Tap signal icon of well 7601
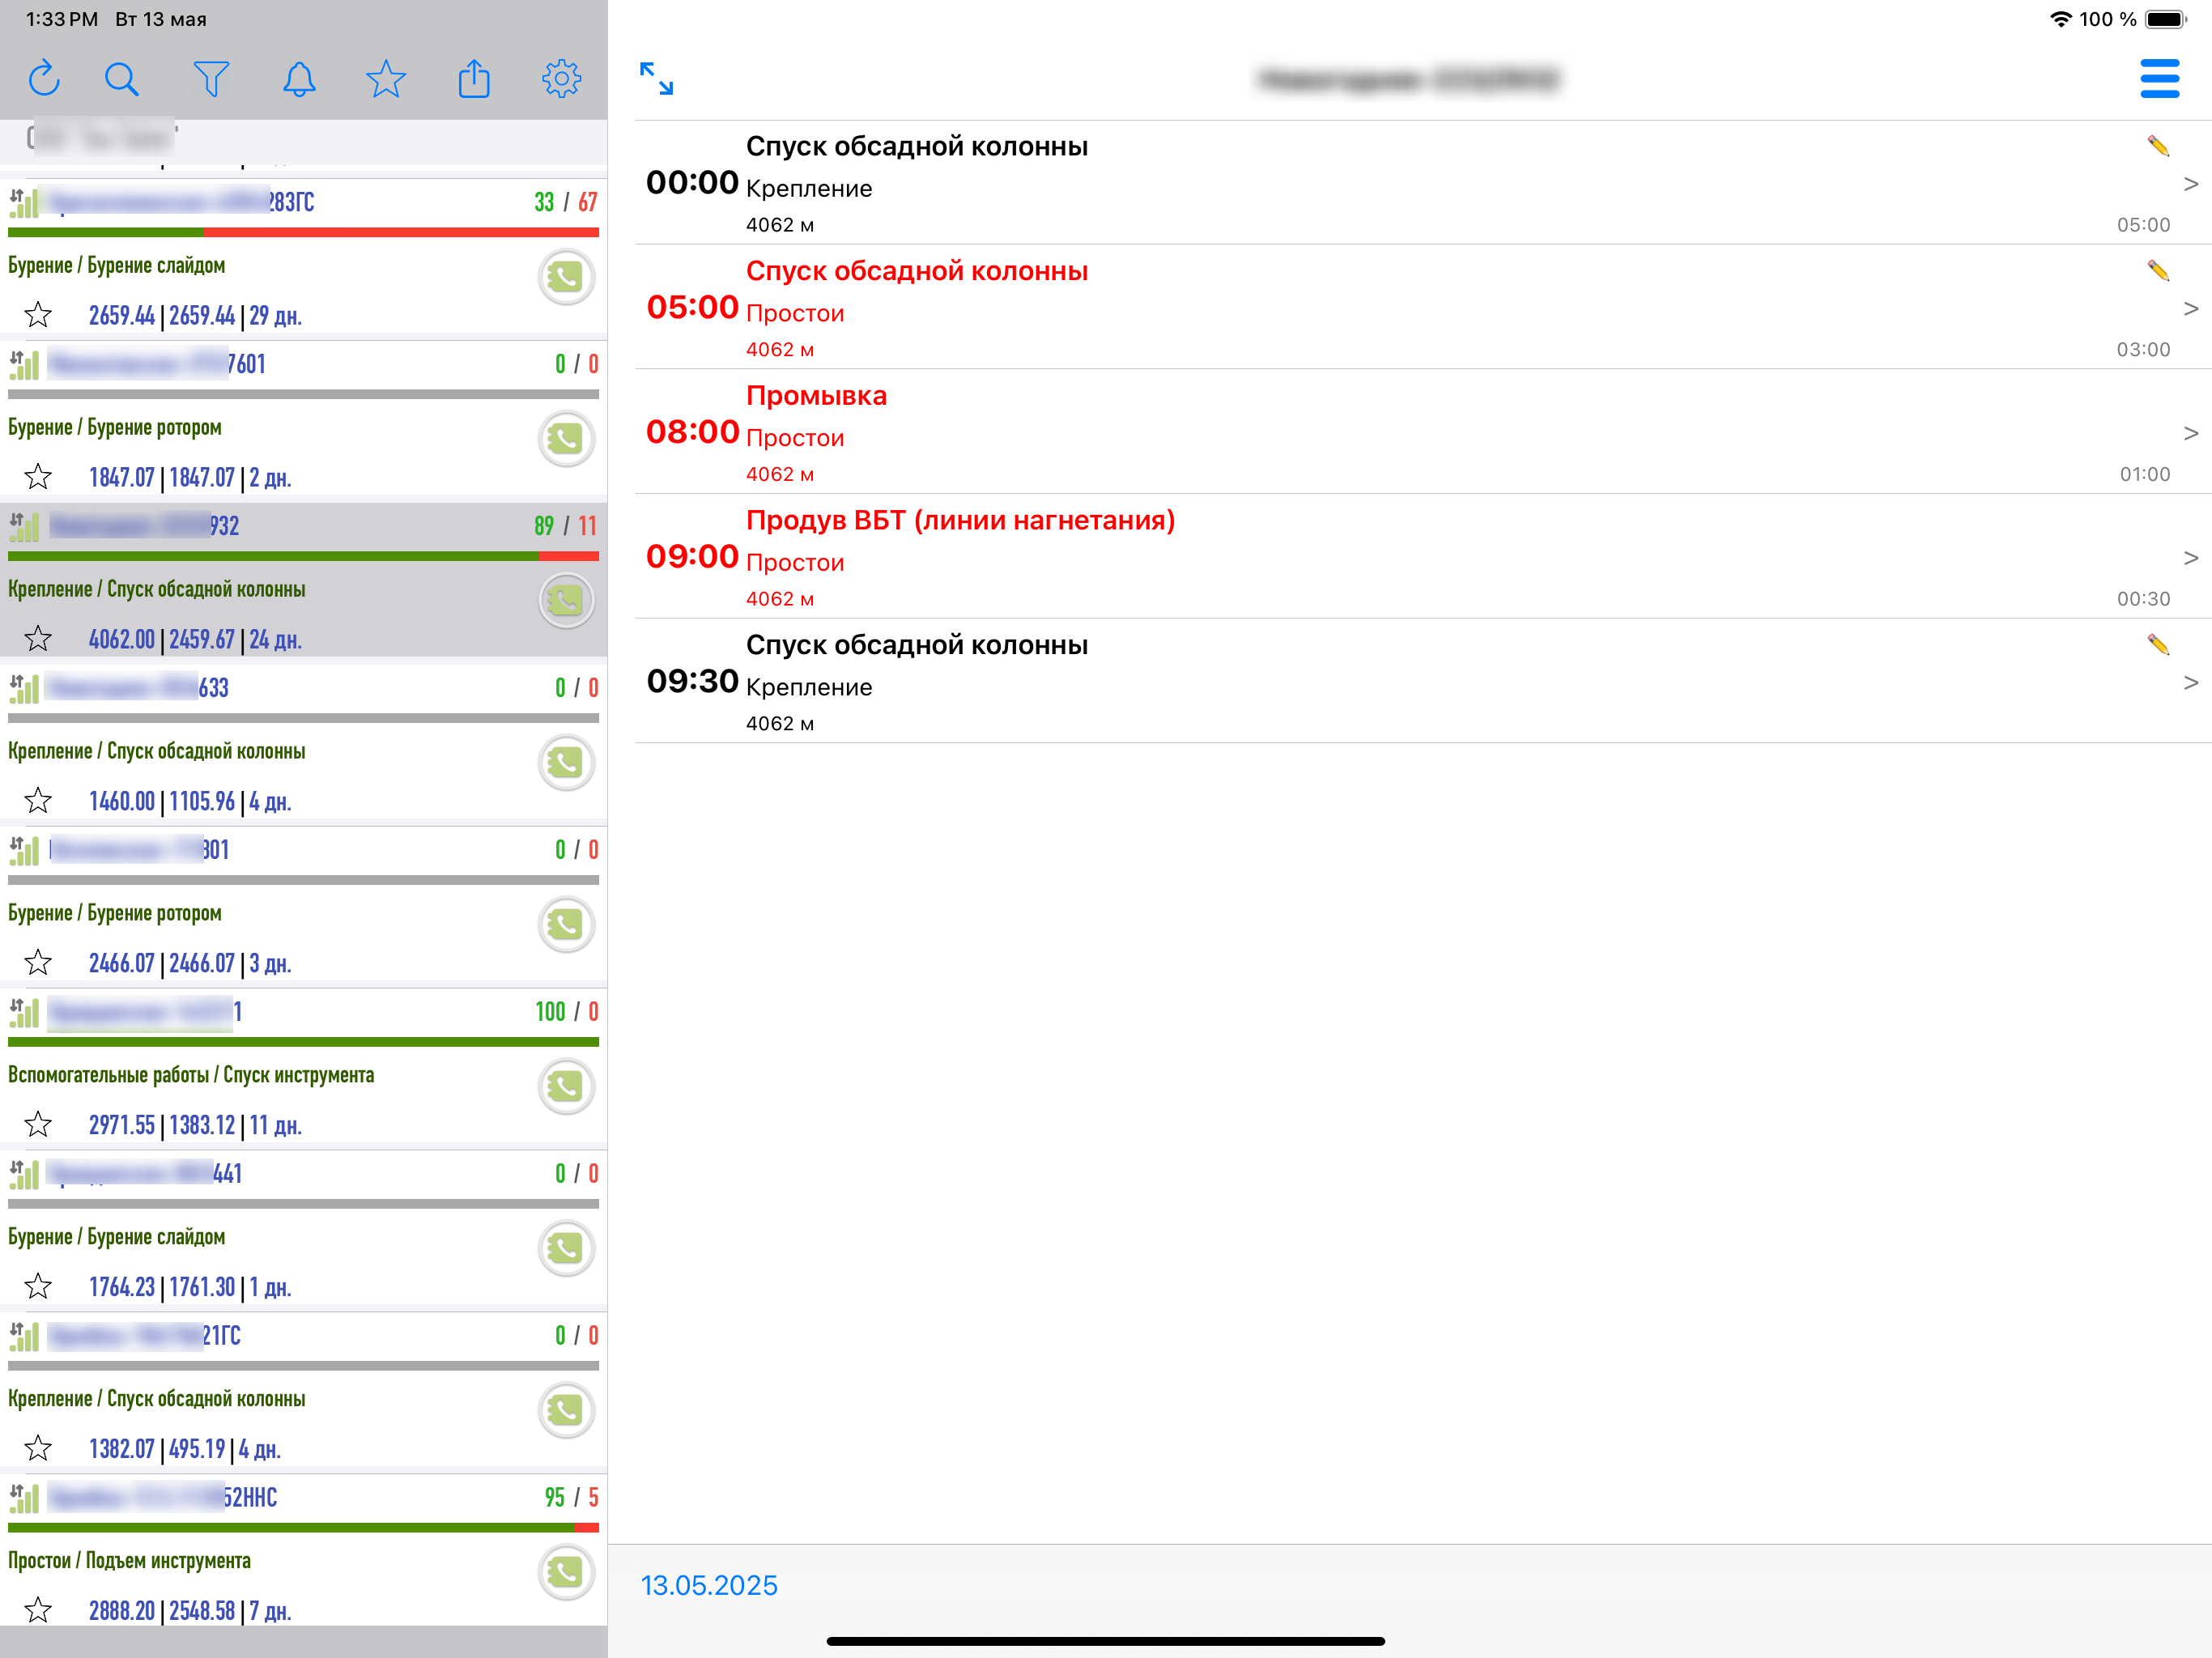 pos(24,364)
